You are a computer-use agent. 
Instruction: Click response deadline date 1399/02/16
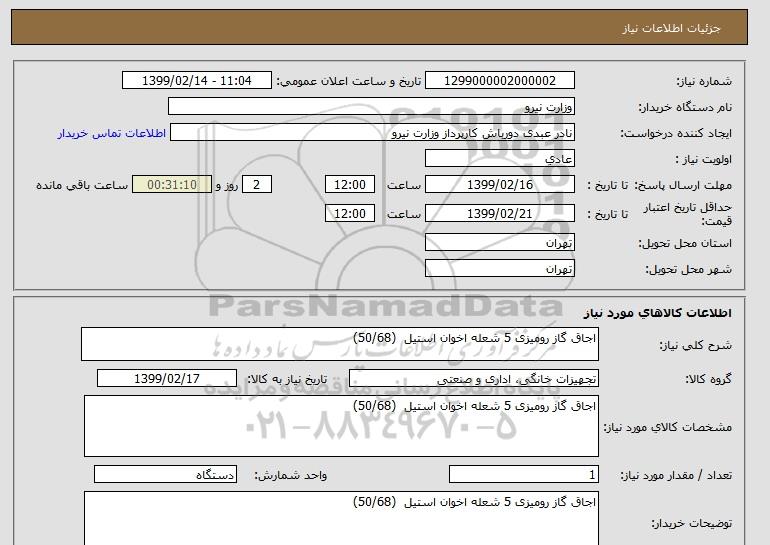(499, 185)
